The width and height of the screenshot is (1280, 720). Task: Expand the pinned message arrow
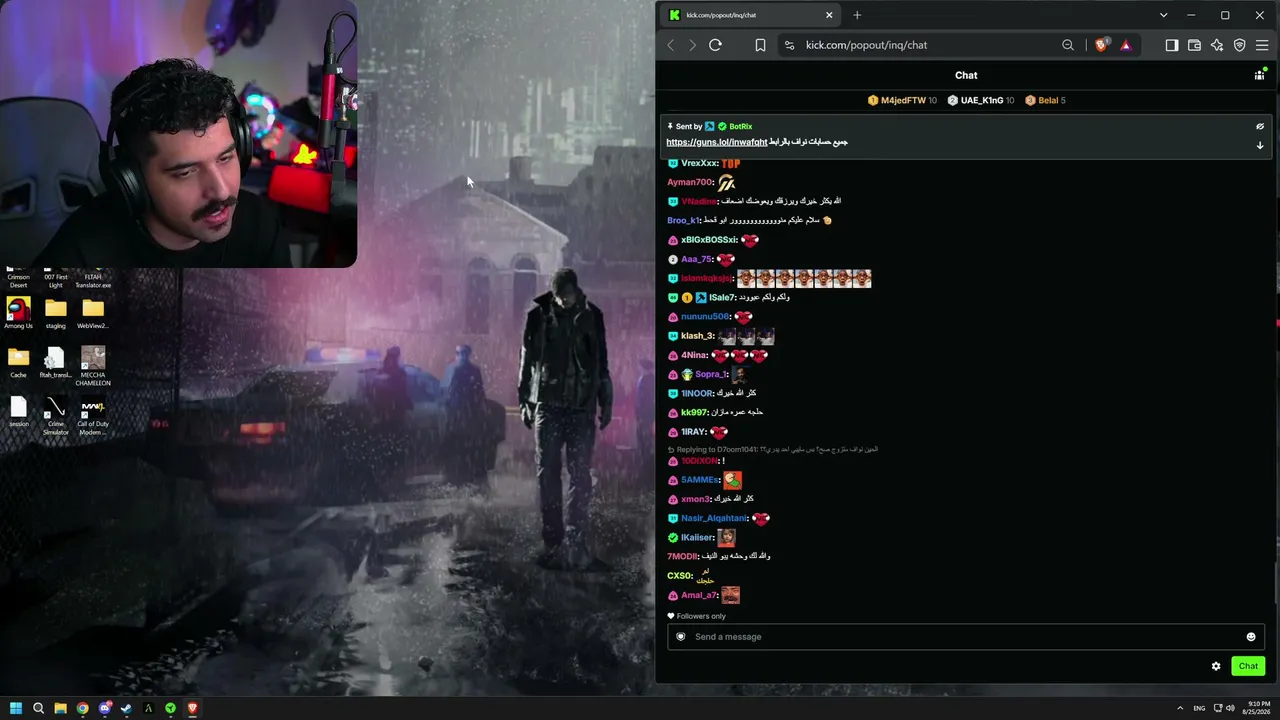pyautogui.click(x=1260, y=145)
